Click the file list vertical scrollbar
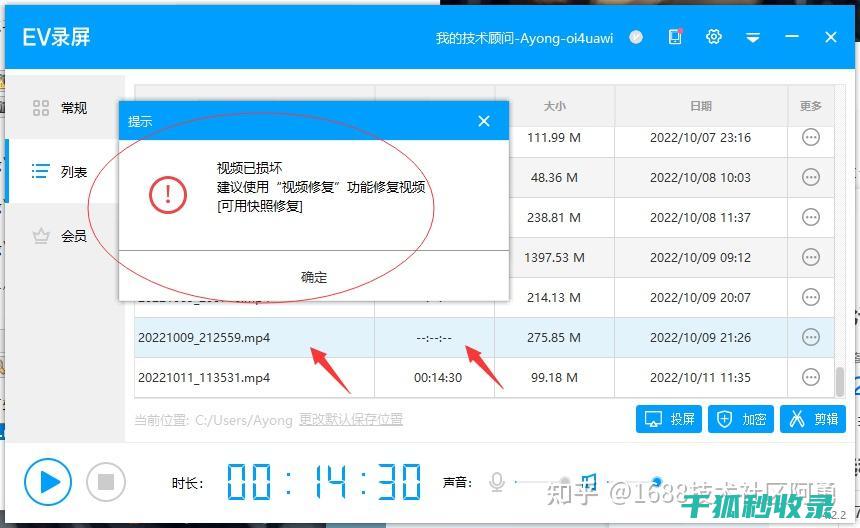The height and width of the screenshot is (528, 860). pyautogui.click(x=840, y=382)
